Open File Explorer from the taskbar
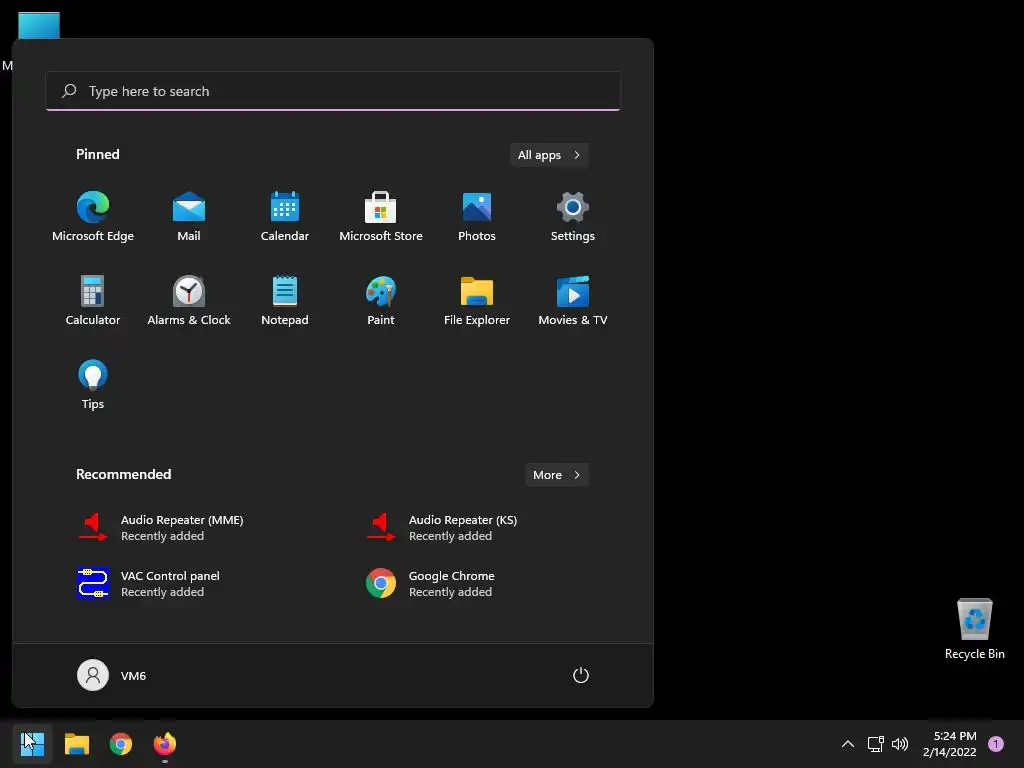This screenshot has width=1024, height=768. 77,744
